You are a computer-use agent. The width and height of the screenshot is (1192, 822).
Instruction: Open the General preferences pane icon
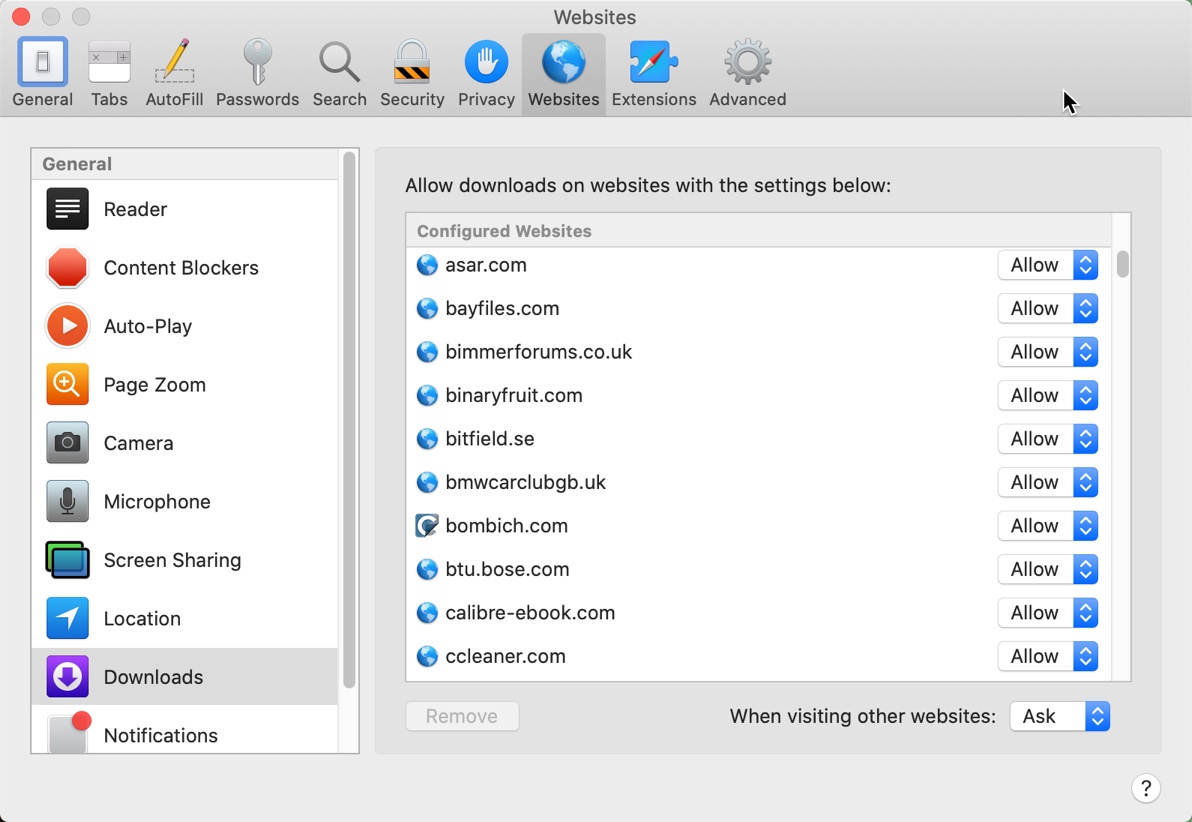[43, 62]
